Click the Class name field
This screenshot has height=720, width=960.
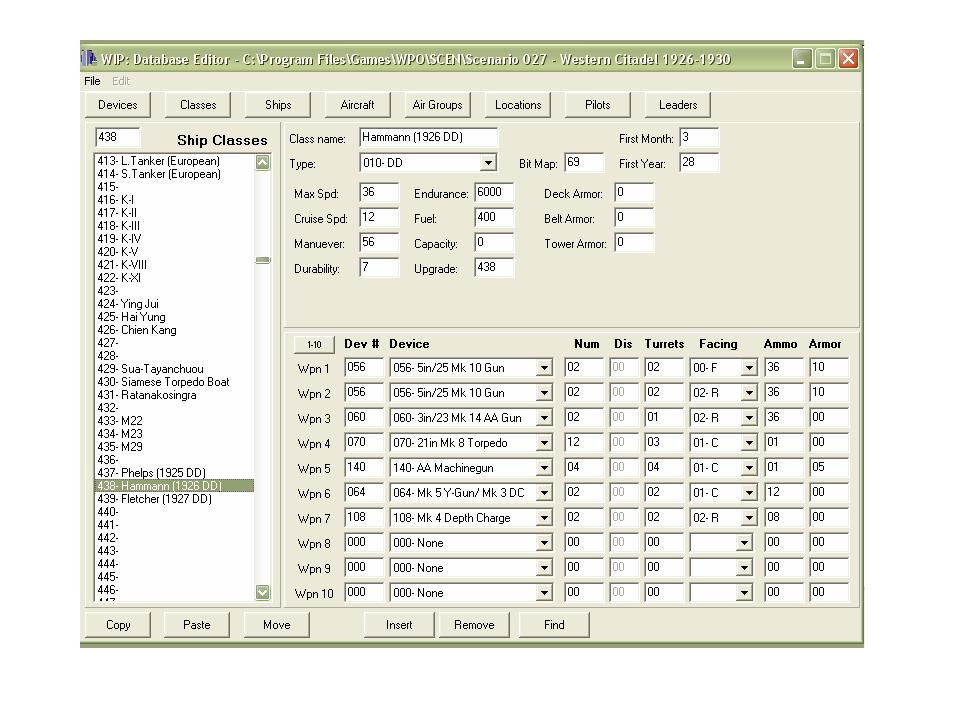click(428, 137)
